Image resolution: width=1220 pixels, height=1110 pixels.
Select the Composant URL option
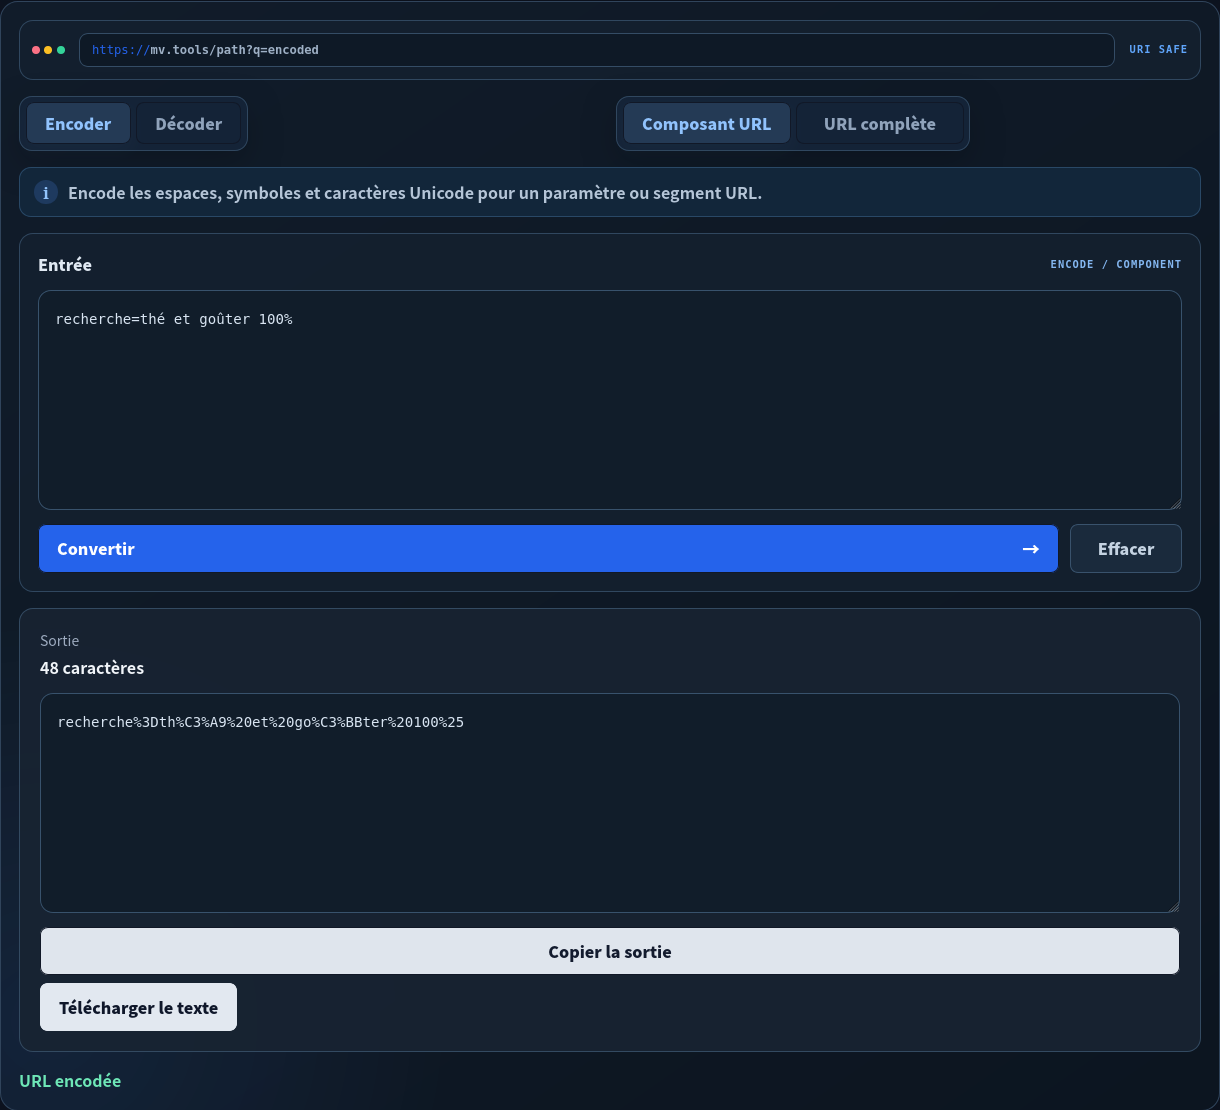click(x=707, y=124)
